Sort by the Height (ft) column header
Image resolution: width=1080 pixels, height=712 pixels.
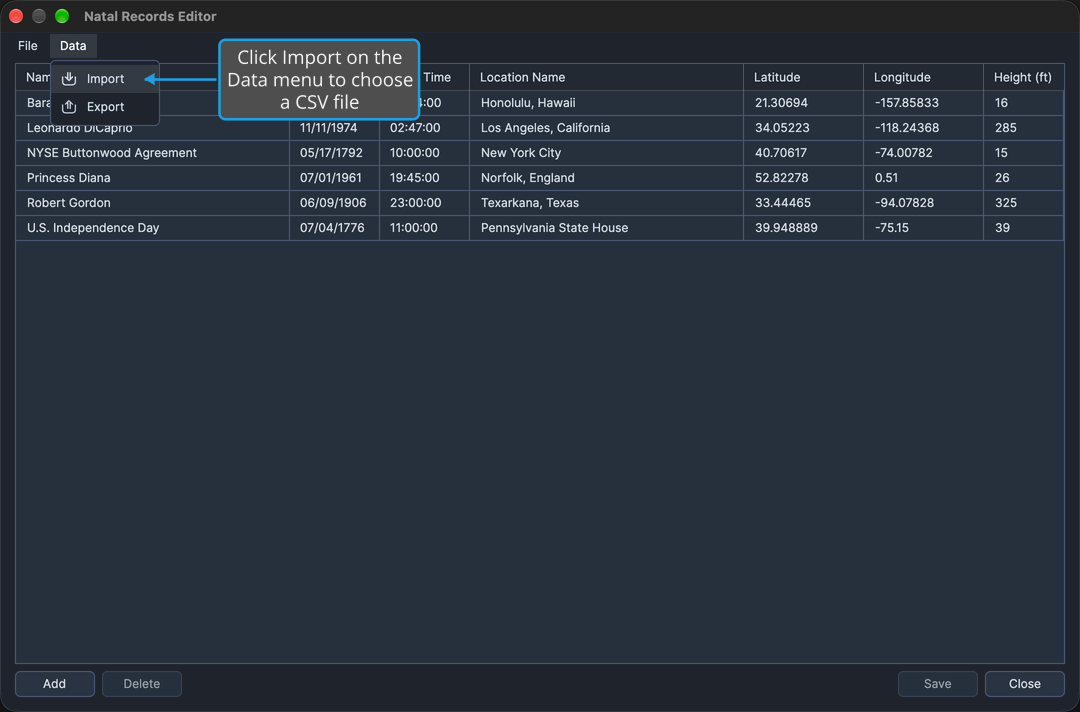(1024, 77)
